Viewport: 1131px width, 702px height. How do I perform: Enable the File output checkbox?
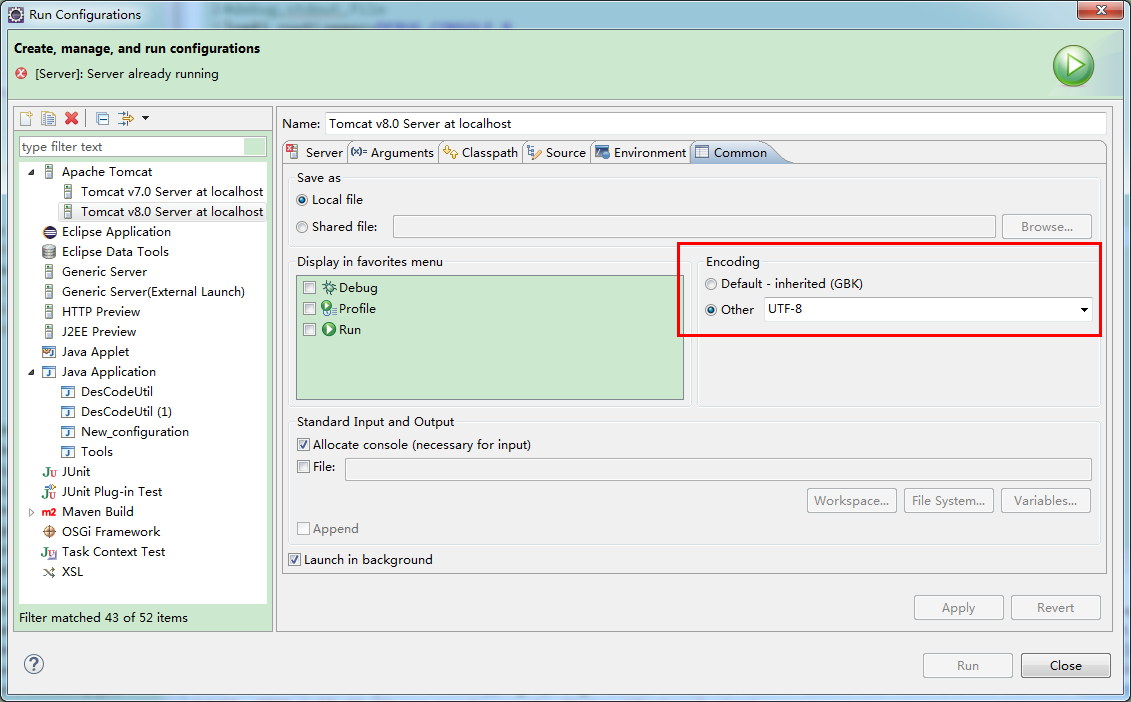(304, 467)
